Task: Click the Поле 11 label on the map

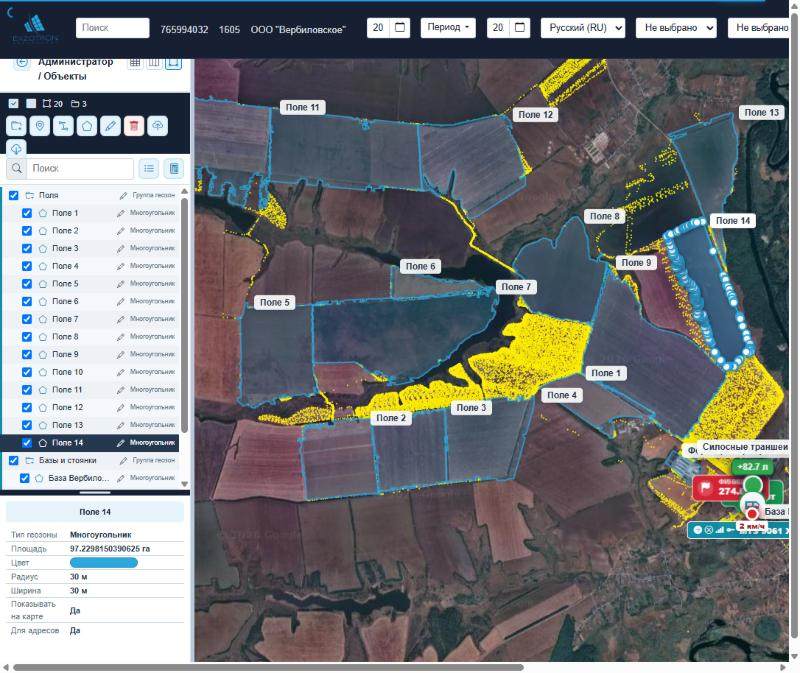Action: [x=303, y=107]
